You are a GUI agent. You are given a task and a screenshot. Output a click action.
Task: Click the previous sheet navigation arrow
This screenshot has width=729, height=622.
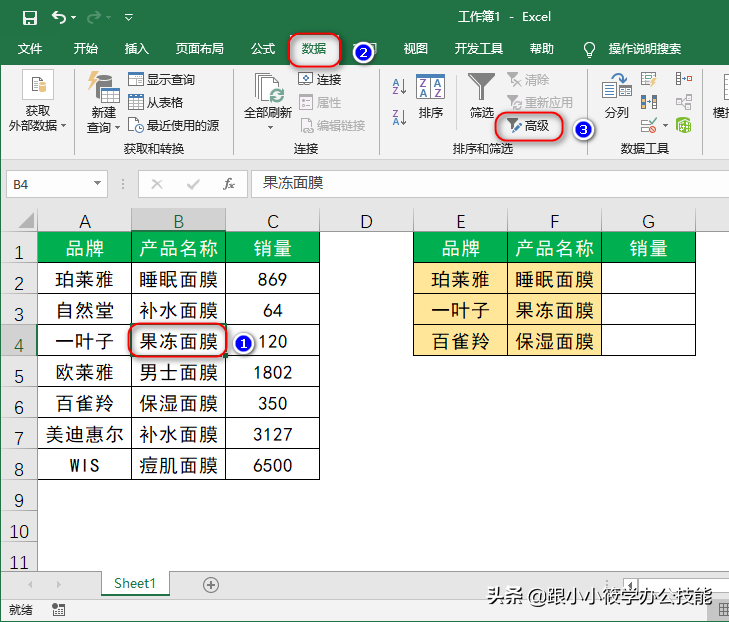point(30,584)
